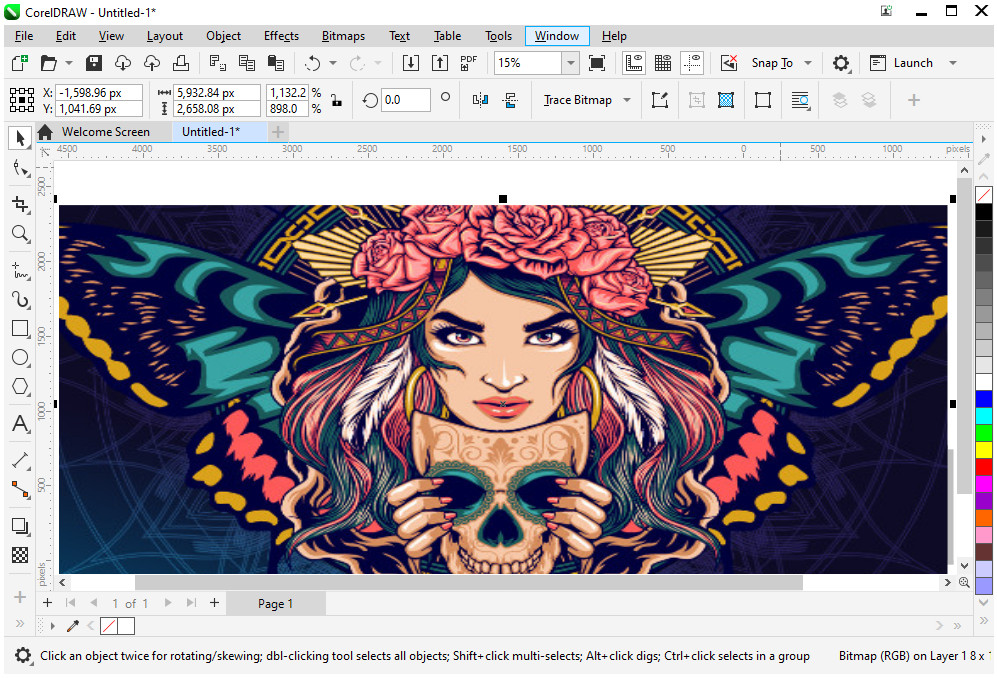Open the Object menu

pos(223,36)
